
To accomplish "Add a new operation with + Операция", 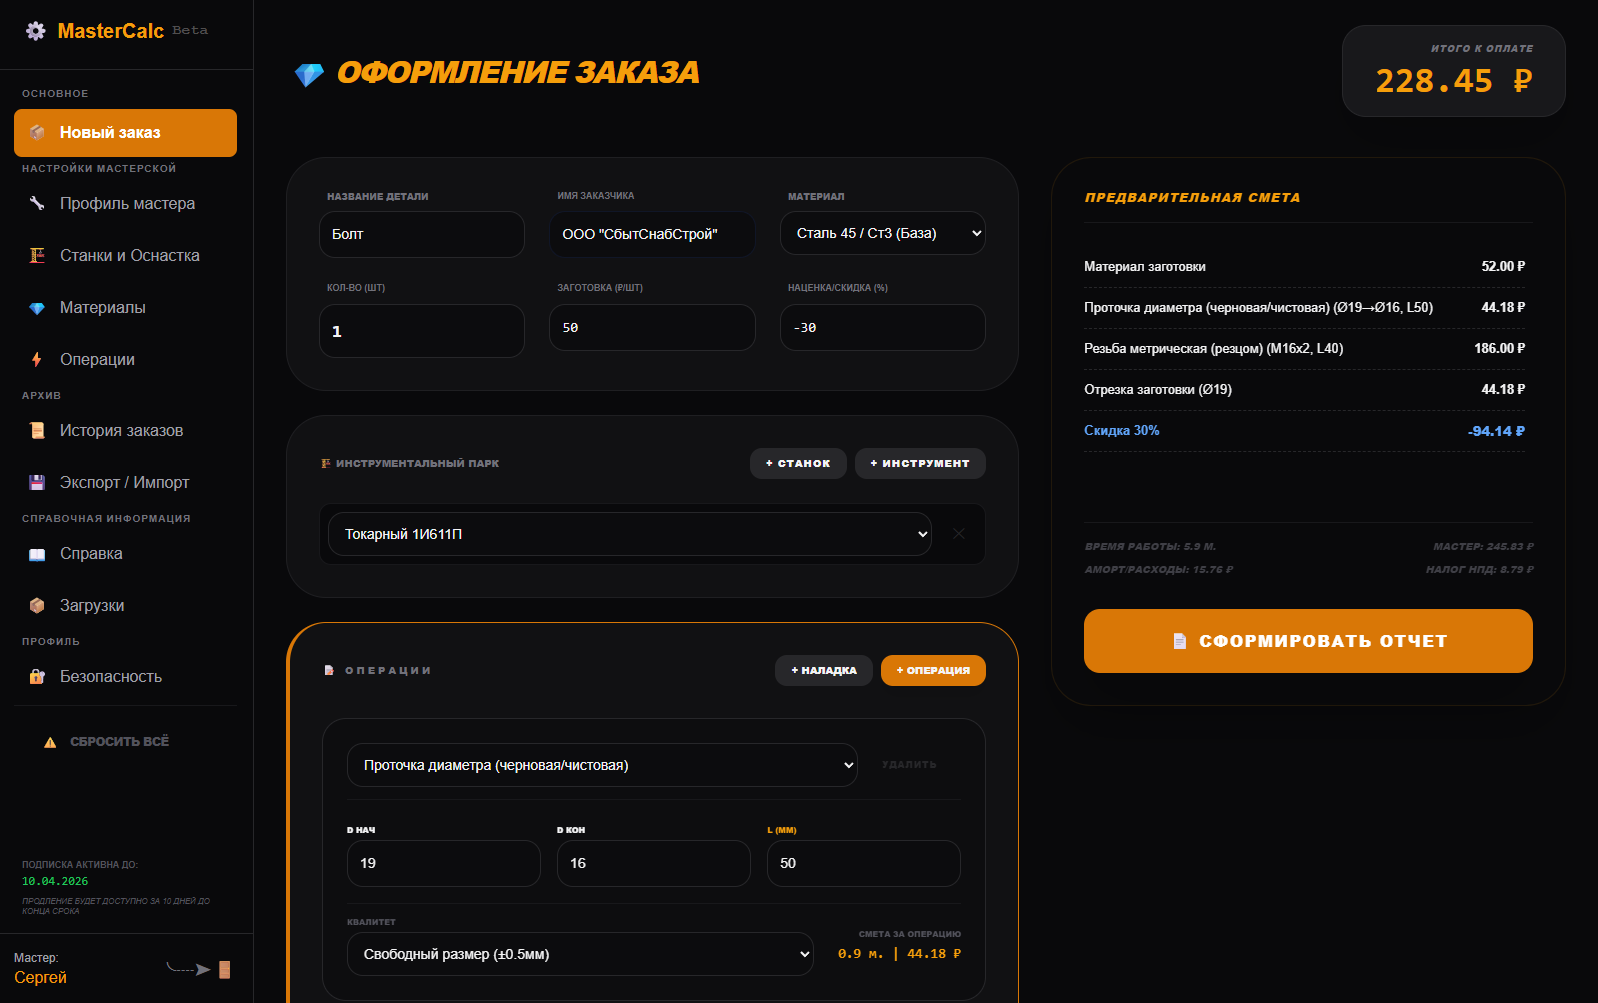I will (x=932, y=670).
